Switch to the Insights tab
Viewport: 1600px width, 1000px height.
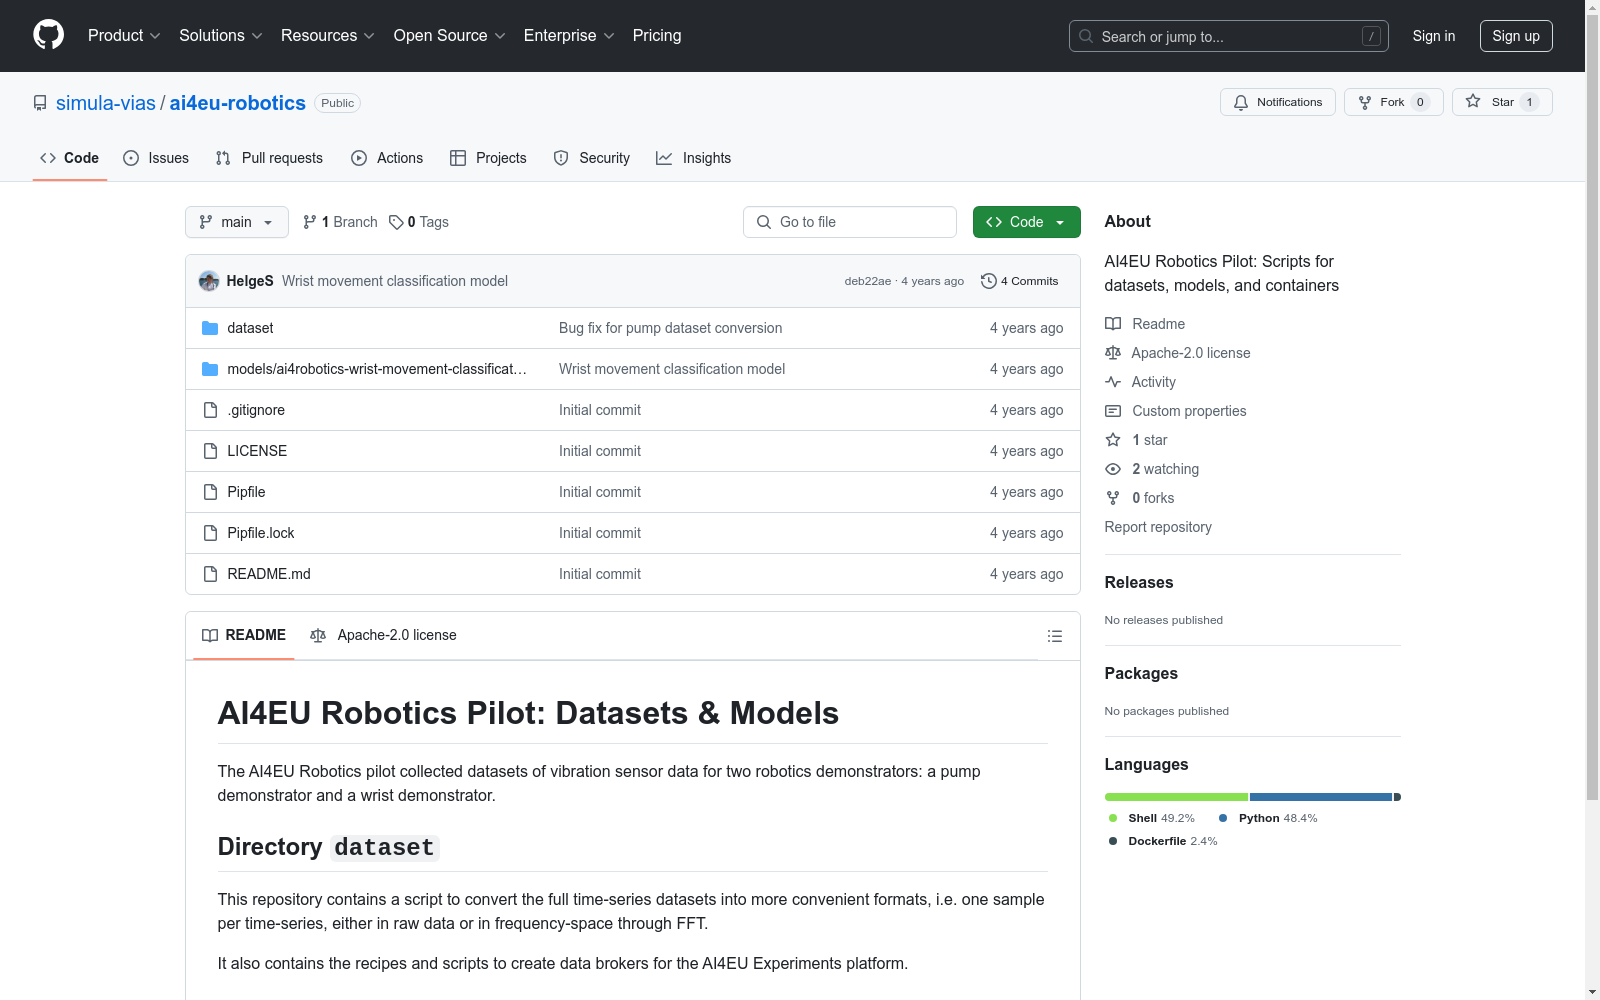pyautogui.click(x=694, y=158)
